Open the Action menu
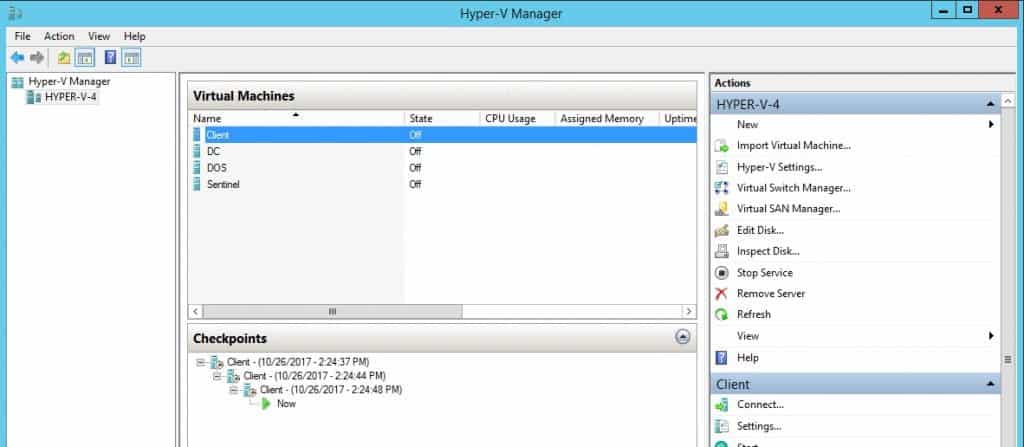The width and height of the screenshot is (1024, 447). pyautogui.click(x=59, y=37)
